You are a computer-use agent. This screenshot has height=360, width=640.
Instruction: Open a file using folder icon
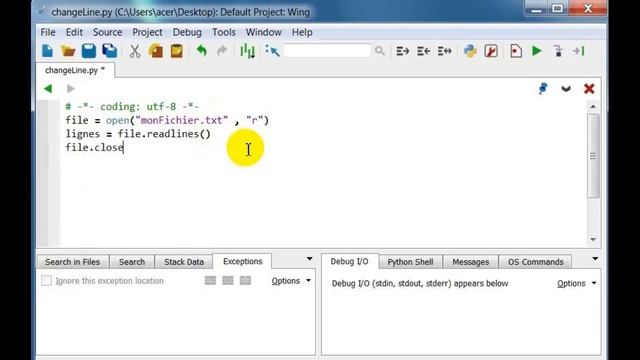[68, 51]
